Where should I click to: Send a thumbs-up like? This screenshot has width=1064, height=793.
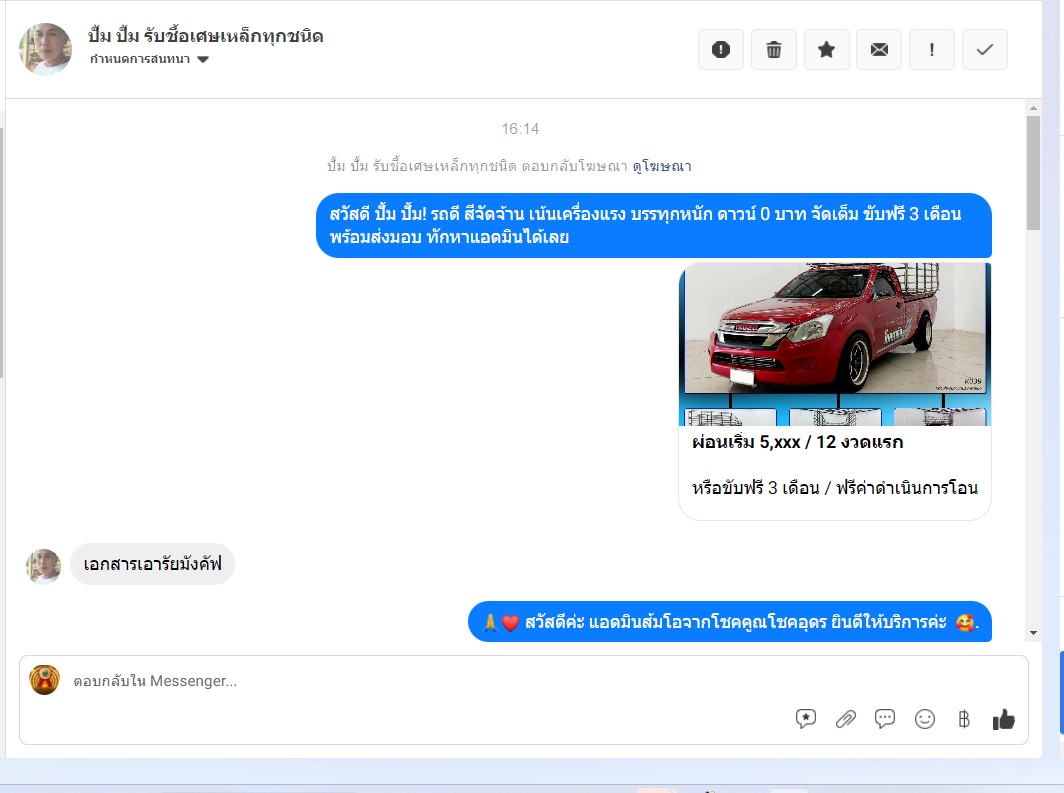tap(1003, 719)
